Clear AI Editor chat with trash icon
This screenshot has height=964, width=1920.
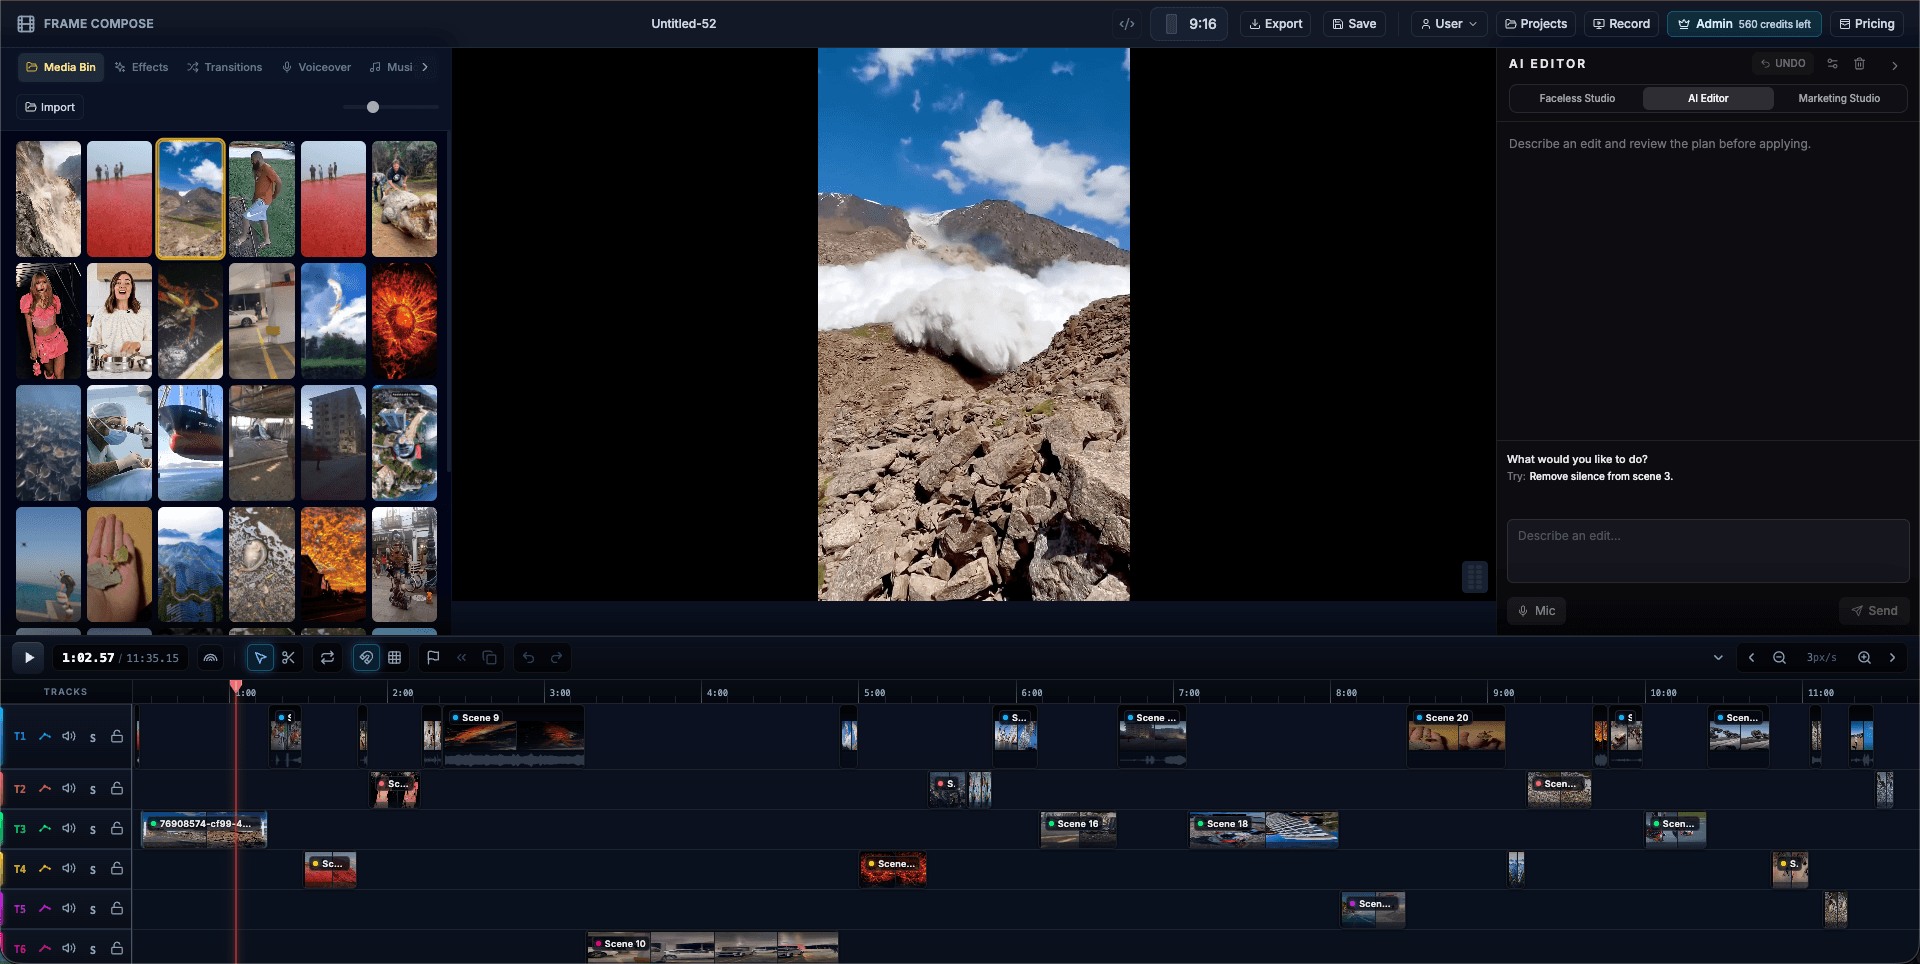click(x=1860, y=63)
